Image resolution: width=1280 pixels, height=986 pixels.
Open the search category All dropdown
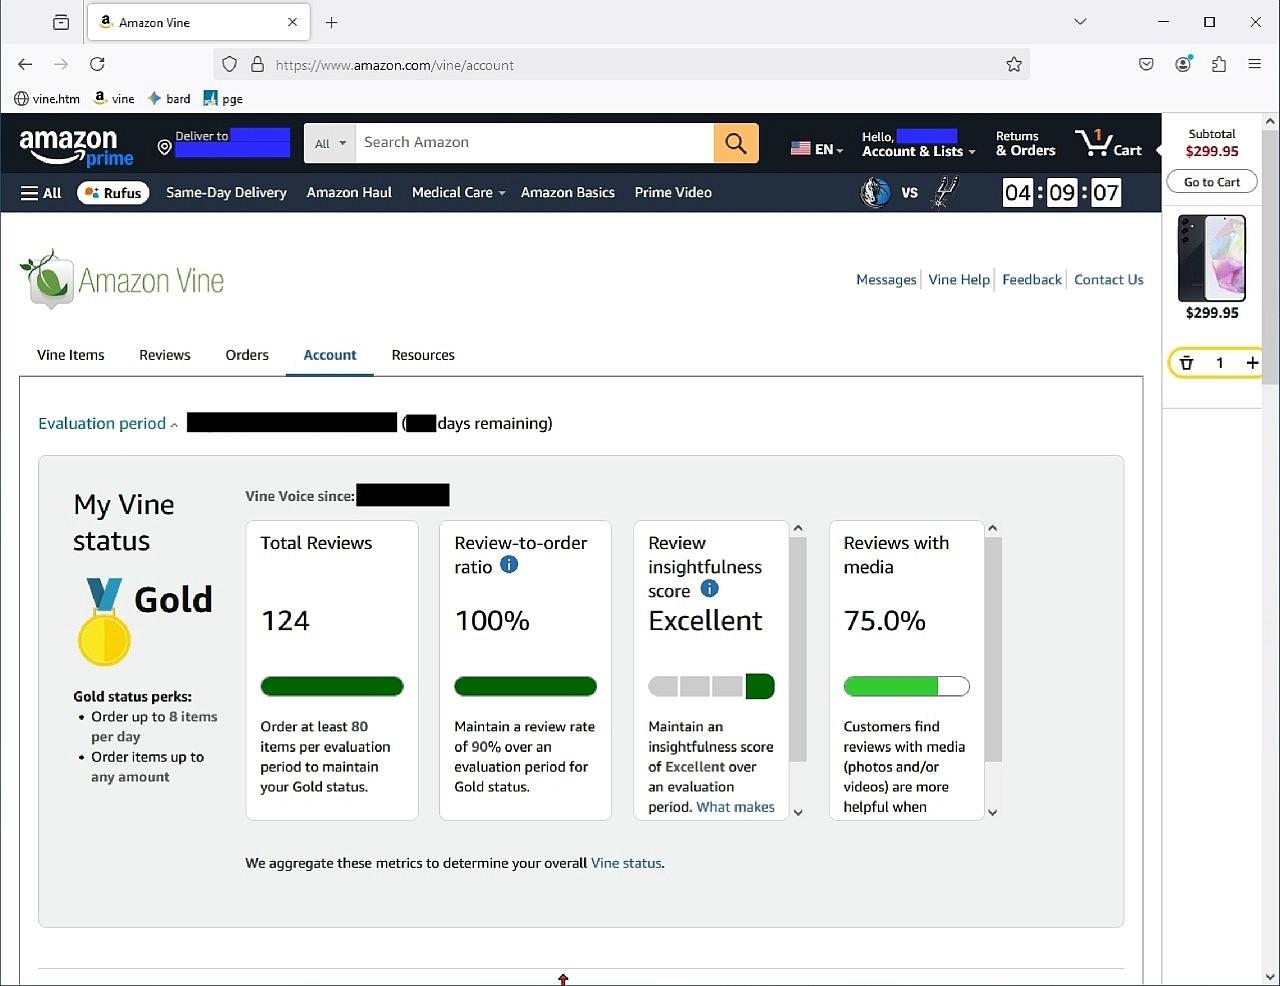[x=330, y=143]
